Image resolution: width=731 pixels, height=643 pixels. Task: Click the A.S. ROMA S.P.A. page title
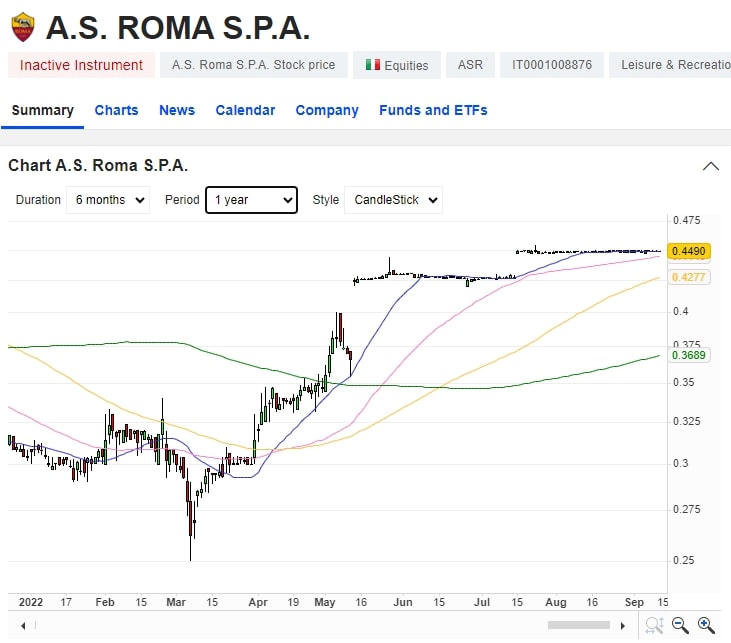tap(178, 28)
